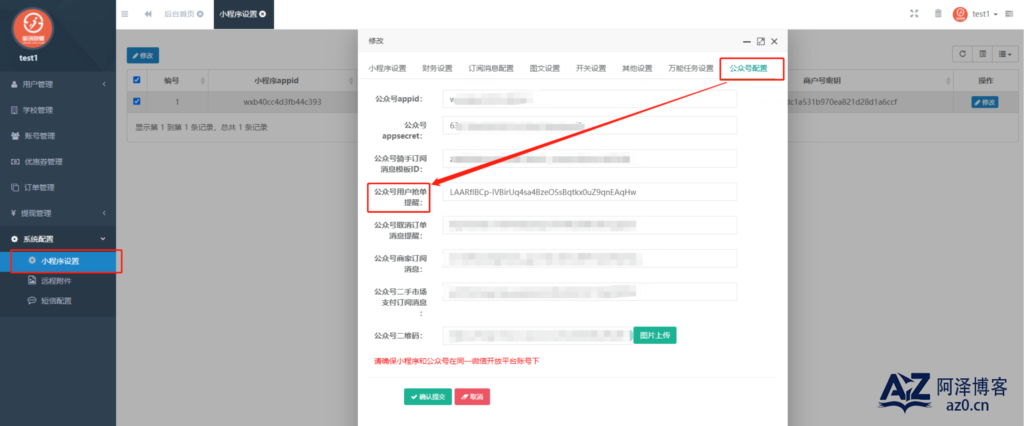
Task: Sort by the 小程序appid column header
Action: pyautogui.click(x=281, y=80)
